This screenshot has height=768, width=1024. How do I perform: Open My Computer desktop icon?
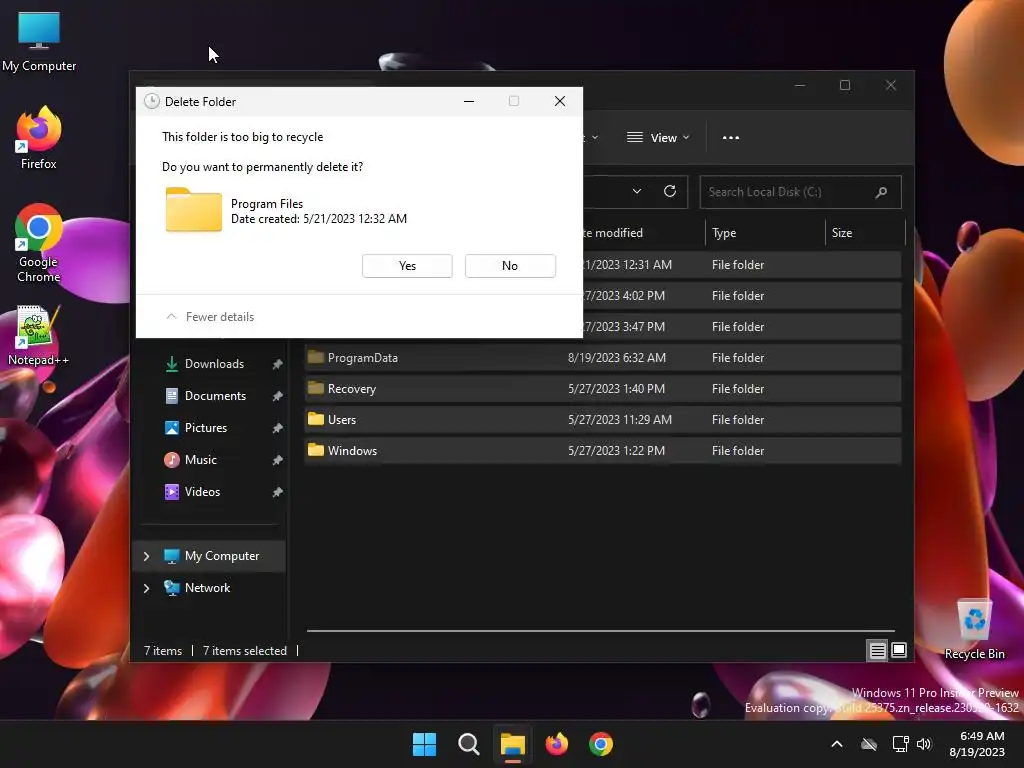pos(39,41)
